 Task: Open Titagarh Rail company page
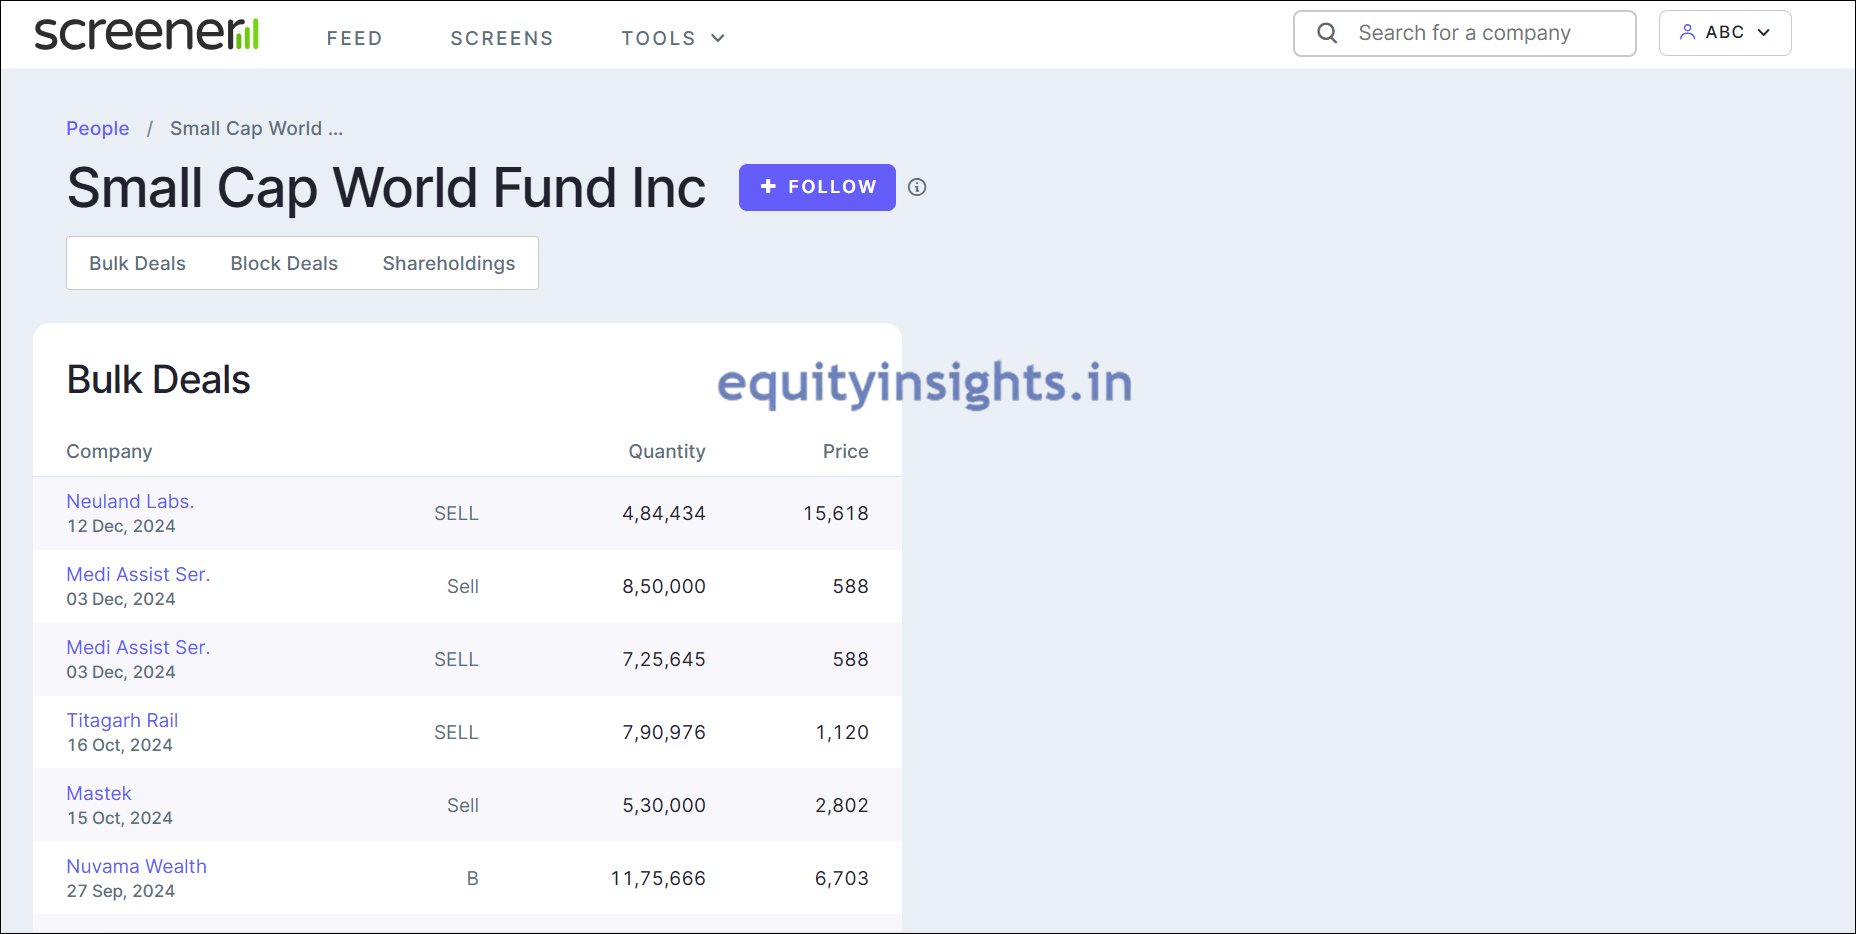[x=122, y=720]
